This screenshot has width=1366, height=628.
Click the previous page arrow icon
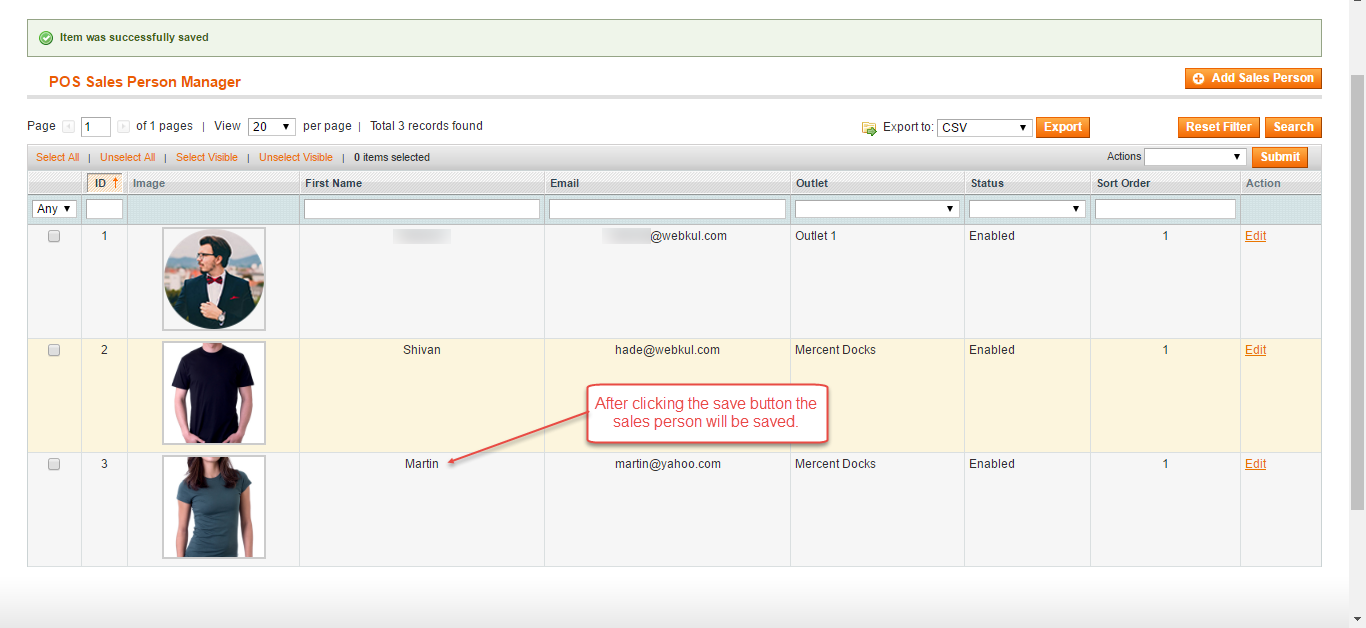68,127
